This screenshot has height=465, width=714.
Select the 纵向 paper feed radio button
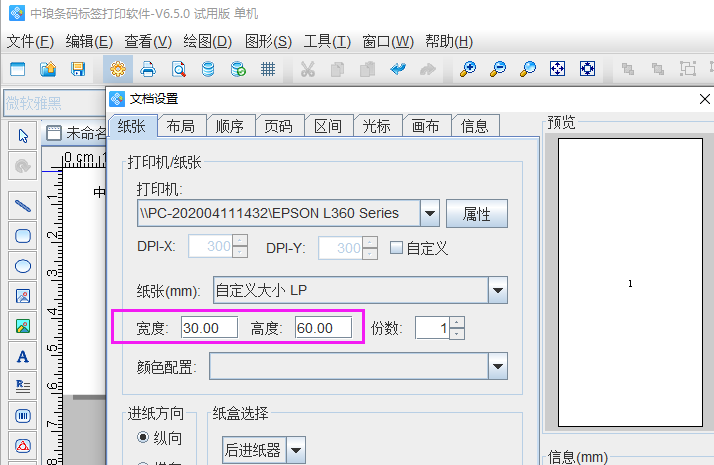pos(143,437)
